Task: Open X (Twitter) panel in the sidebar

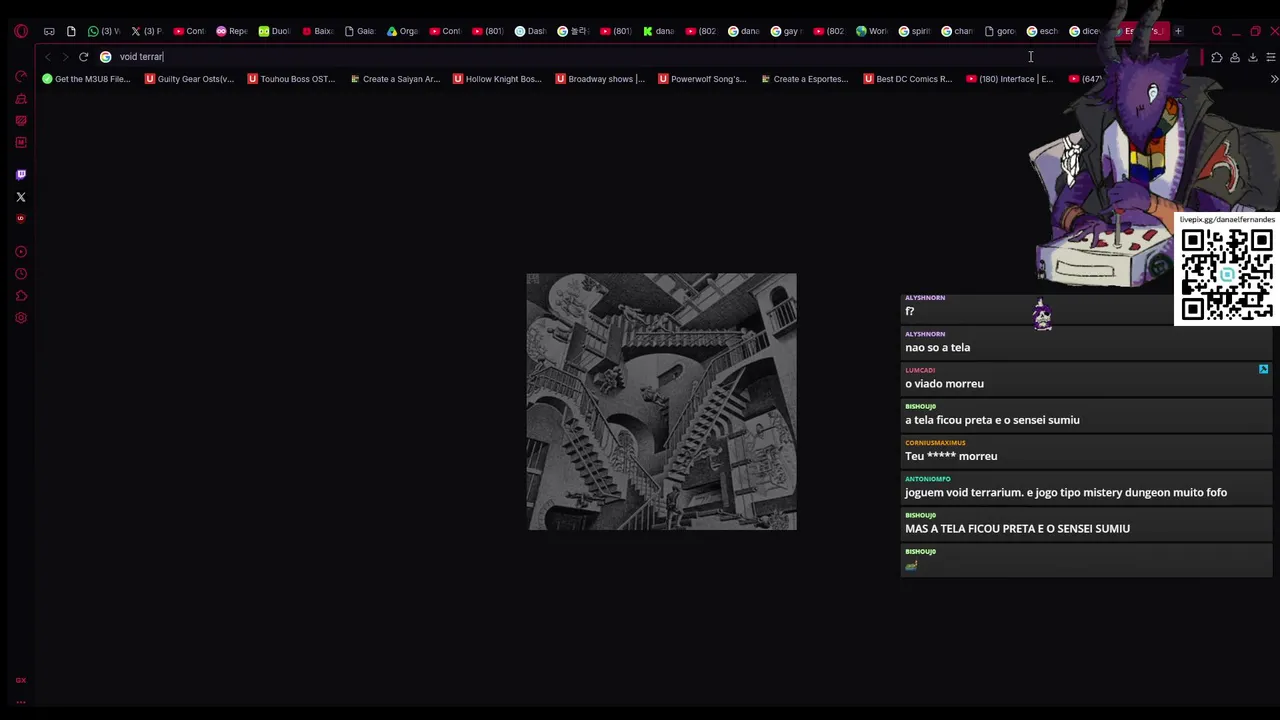Action: click(21, 197)
